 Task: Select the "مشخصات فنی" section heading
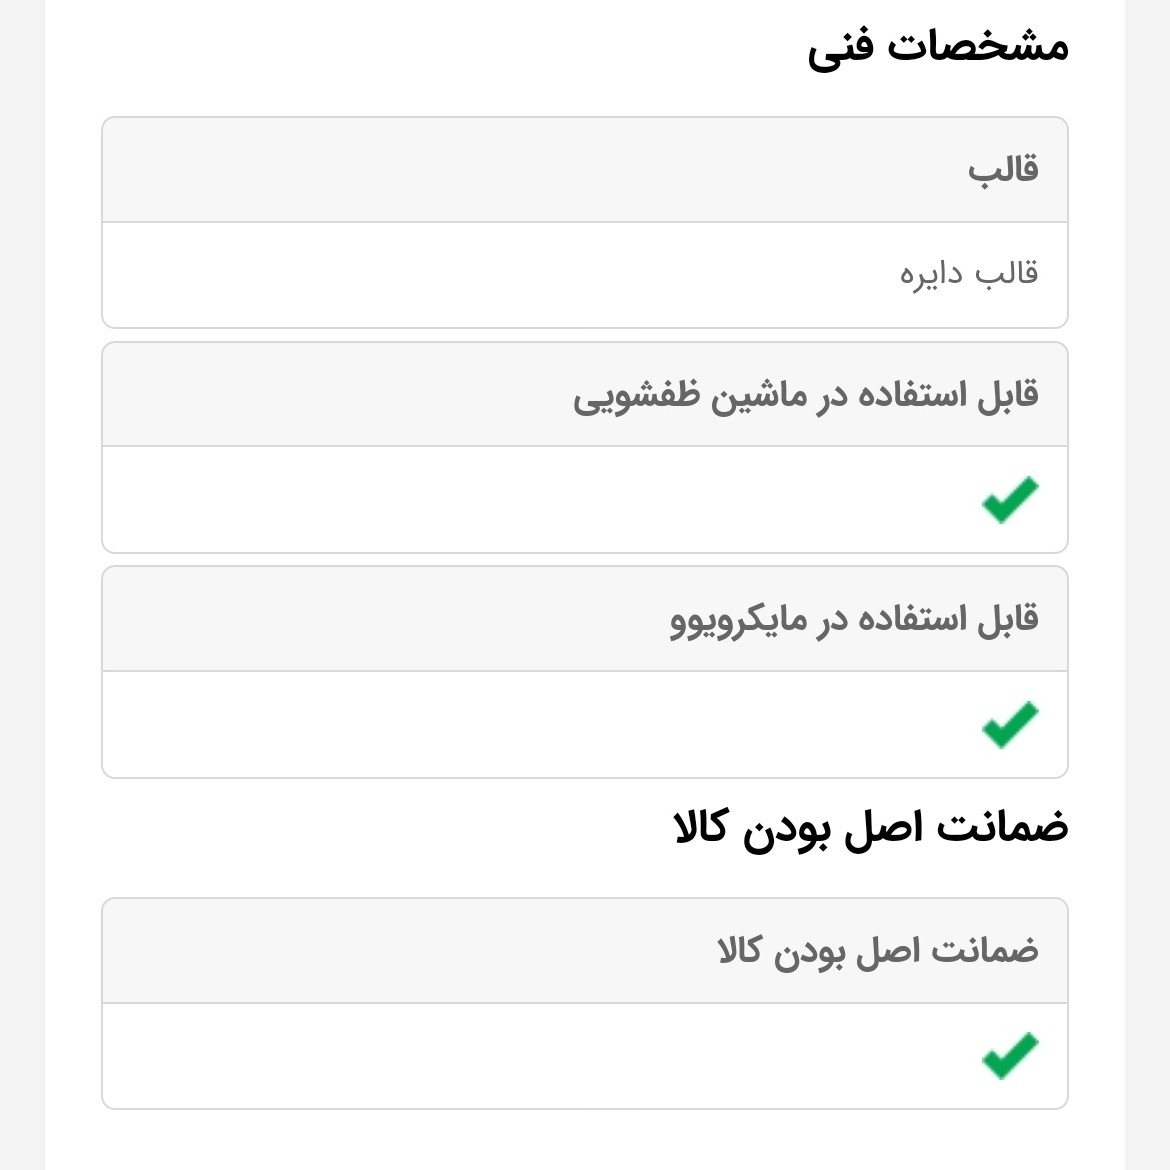(938, 46)
